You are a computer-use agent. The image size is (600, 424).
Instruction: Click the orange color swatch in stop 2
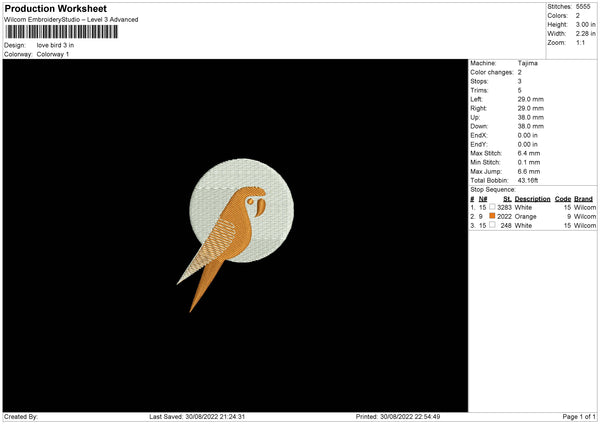(492, 216)
